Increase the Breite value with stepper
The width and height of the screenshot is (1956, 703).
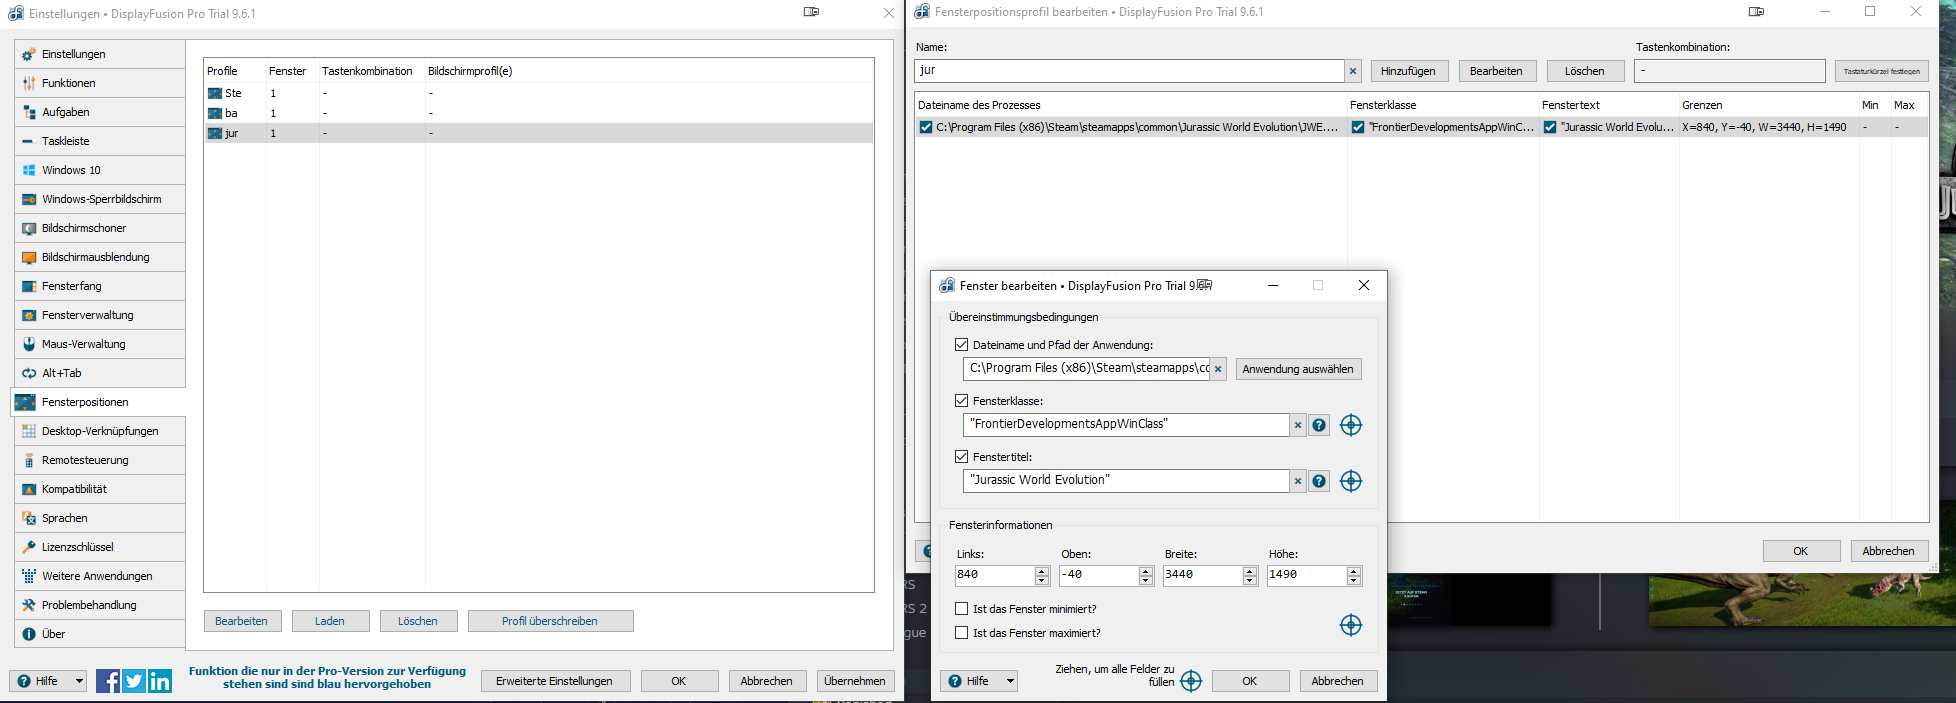click(1250, 571)
